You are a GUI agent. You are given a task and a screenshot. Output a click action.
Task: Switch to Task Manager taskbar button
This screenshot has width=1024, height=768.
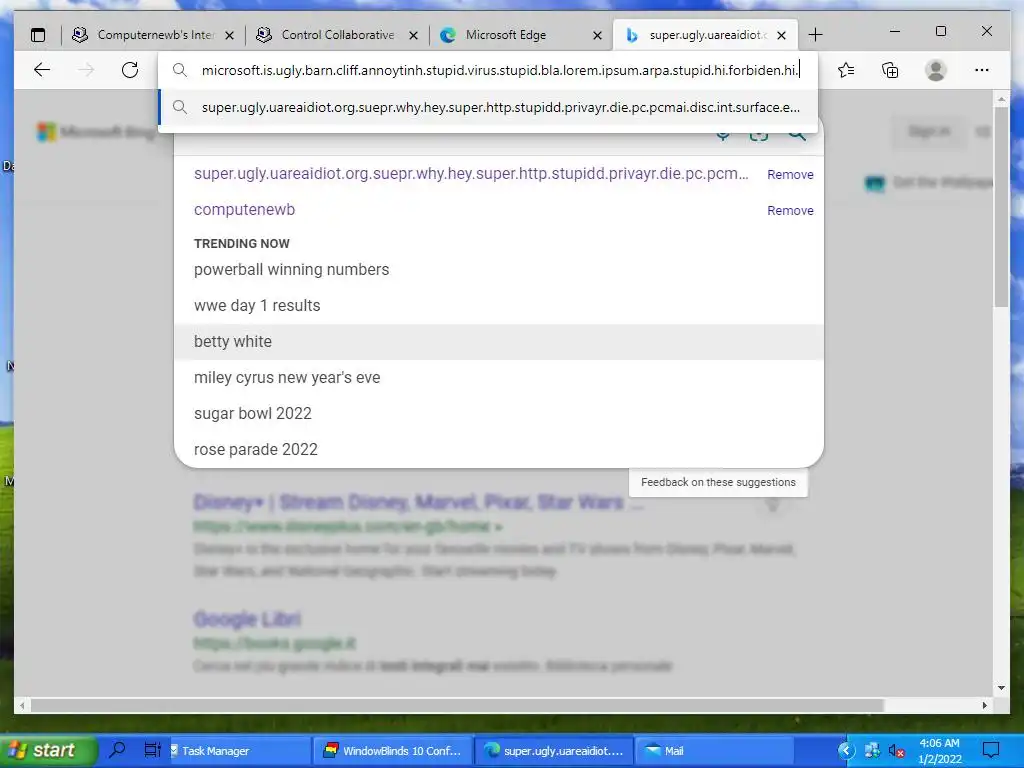click(x=238, y=750)
